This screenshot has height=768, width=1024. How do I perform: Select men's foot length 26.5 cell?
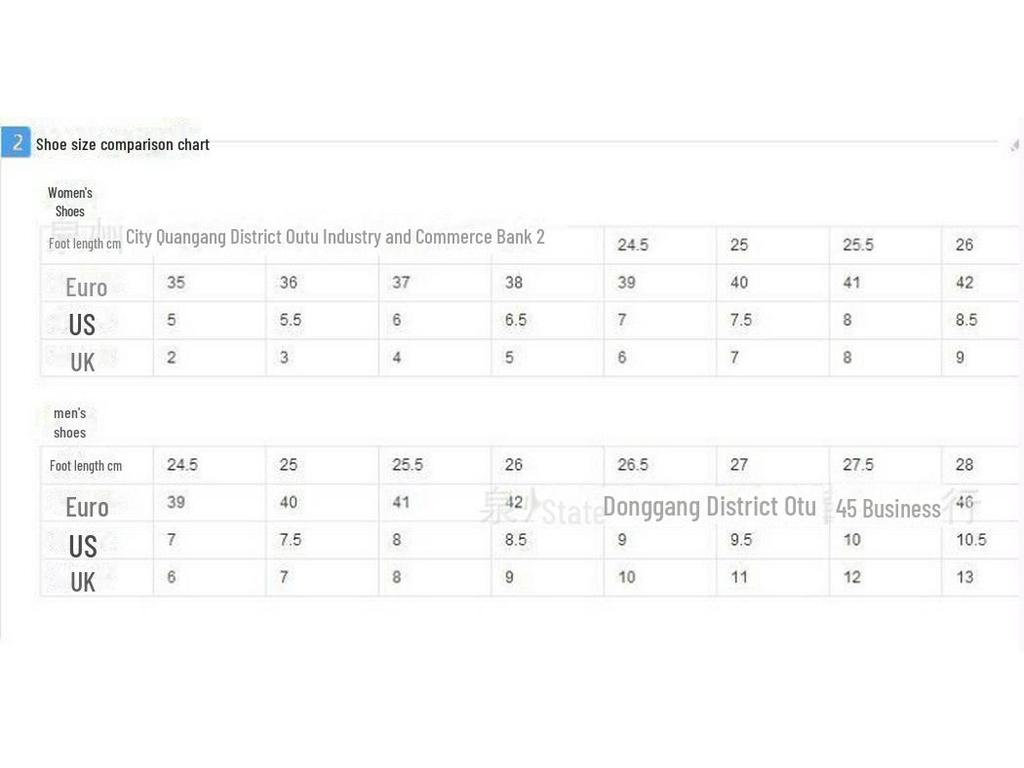coord(632,465)
